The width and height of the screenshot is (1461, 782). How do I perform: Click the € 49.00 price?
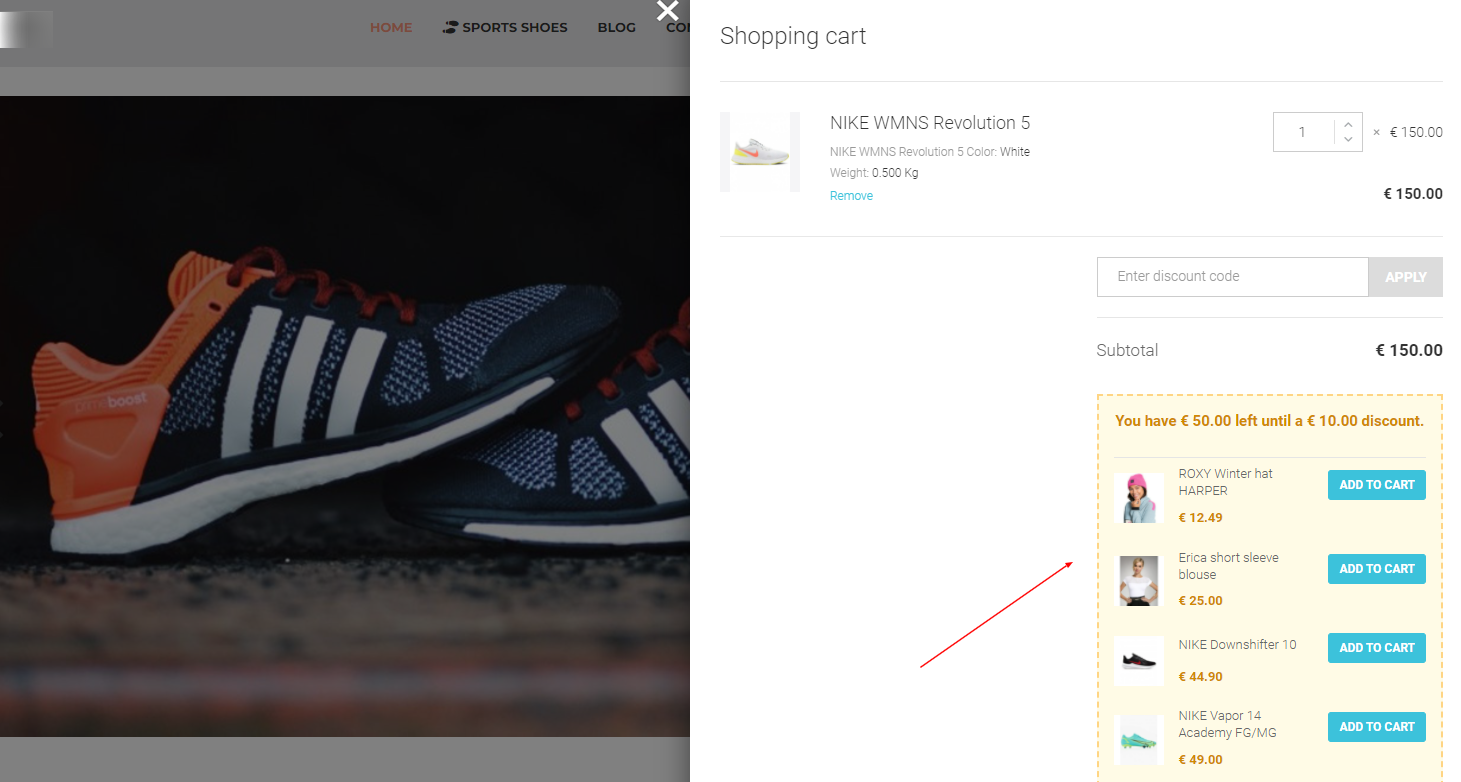point(1201,760)
